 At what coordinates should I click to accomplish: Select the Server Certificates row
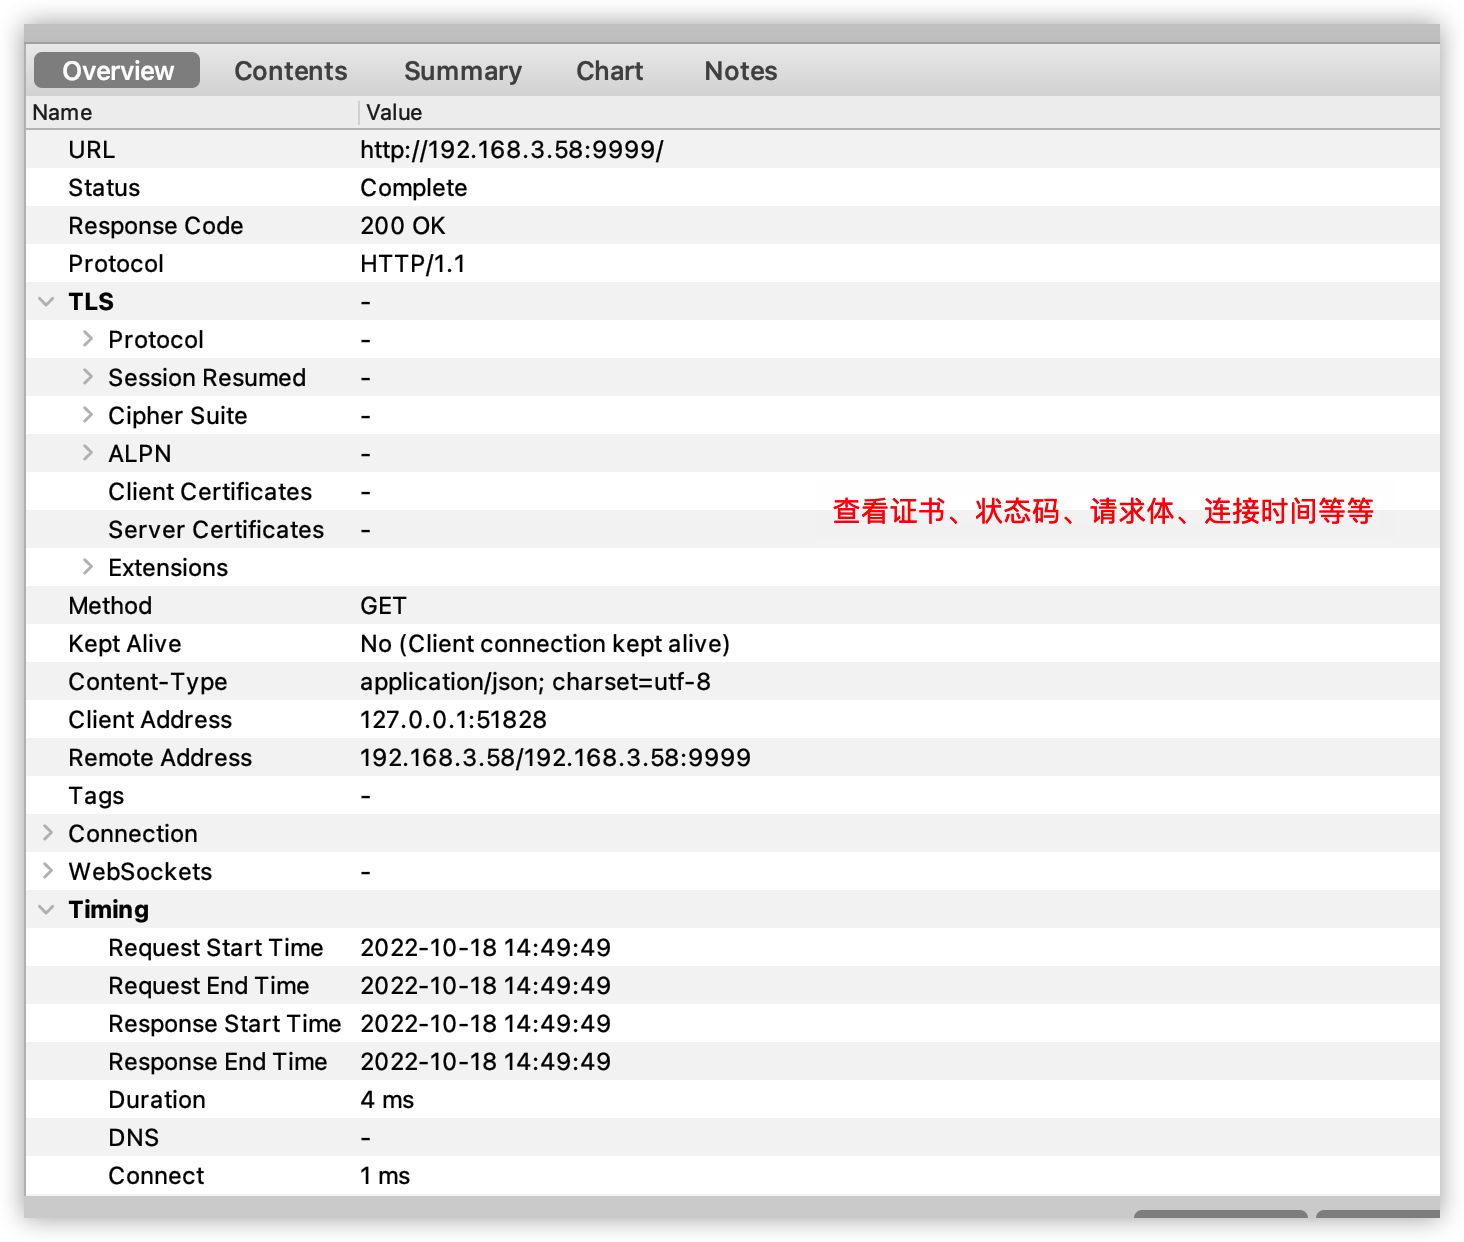(732, 529)
